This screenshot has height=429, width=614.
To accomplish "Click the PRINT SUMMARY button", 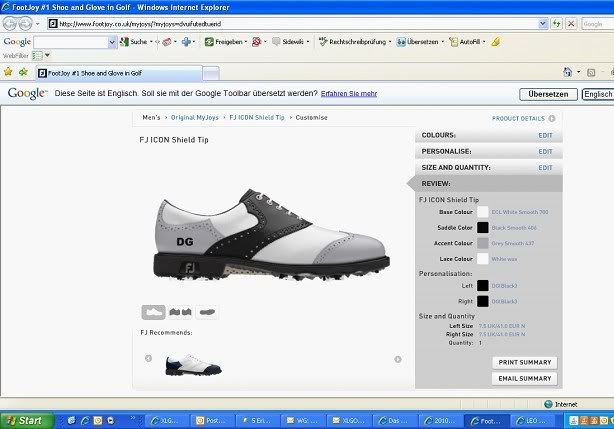I will coord(525,362).
